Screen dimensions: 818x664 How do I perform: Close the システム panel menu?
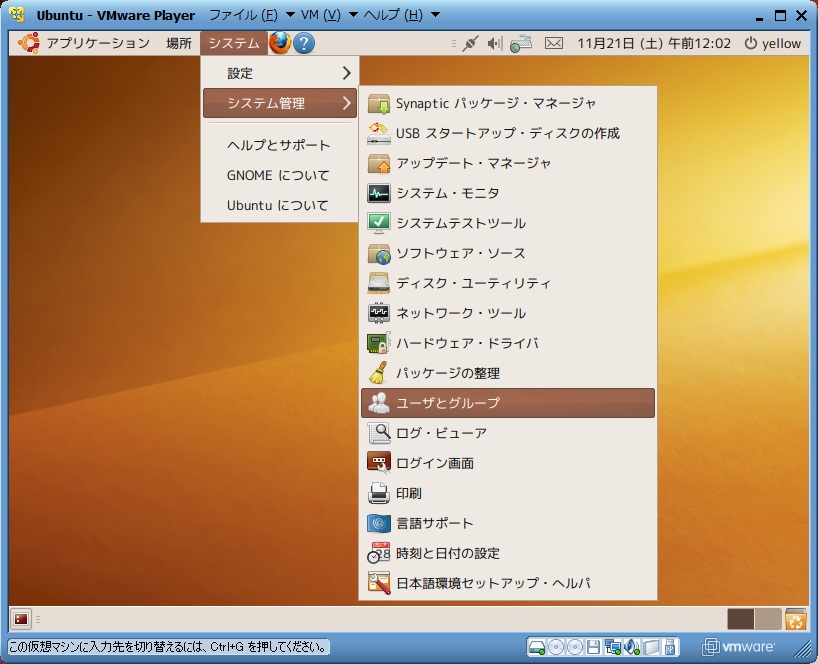[234, 43]
